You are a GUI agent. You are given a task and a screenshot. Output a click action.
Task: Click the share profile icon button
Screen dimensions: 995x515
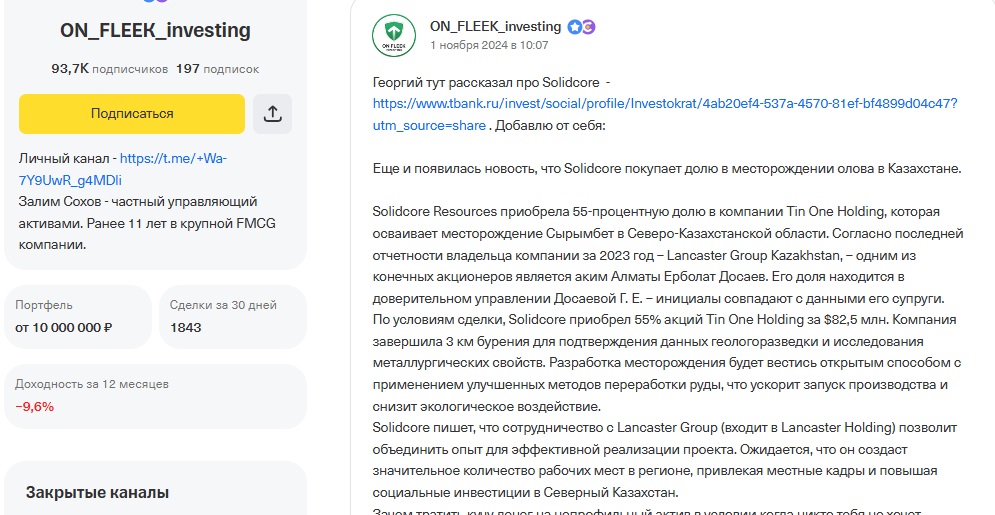273,114
